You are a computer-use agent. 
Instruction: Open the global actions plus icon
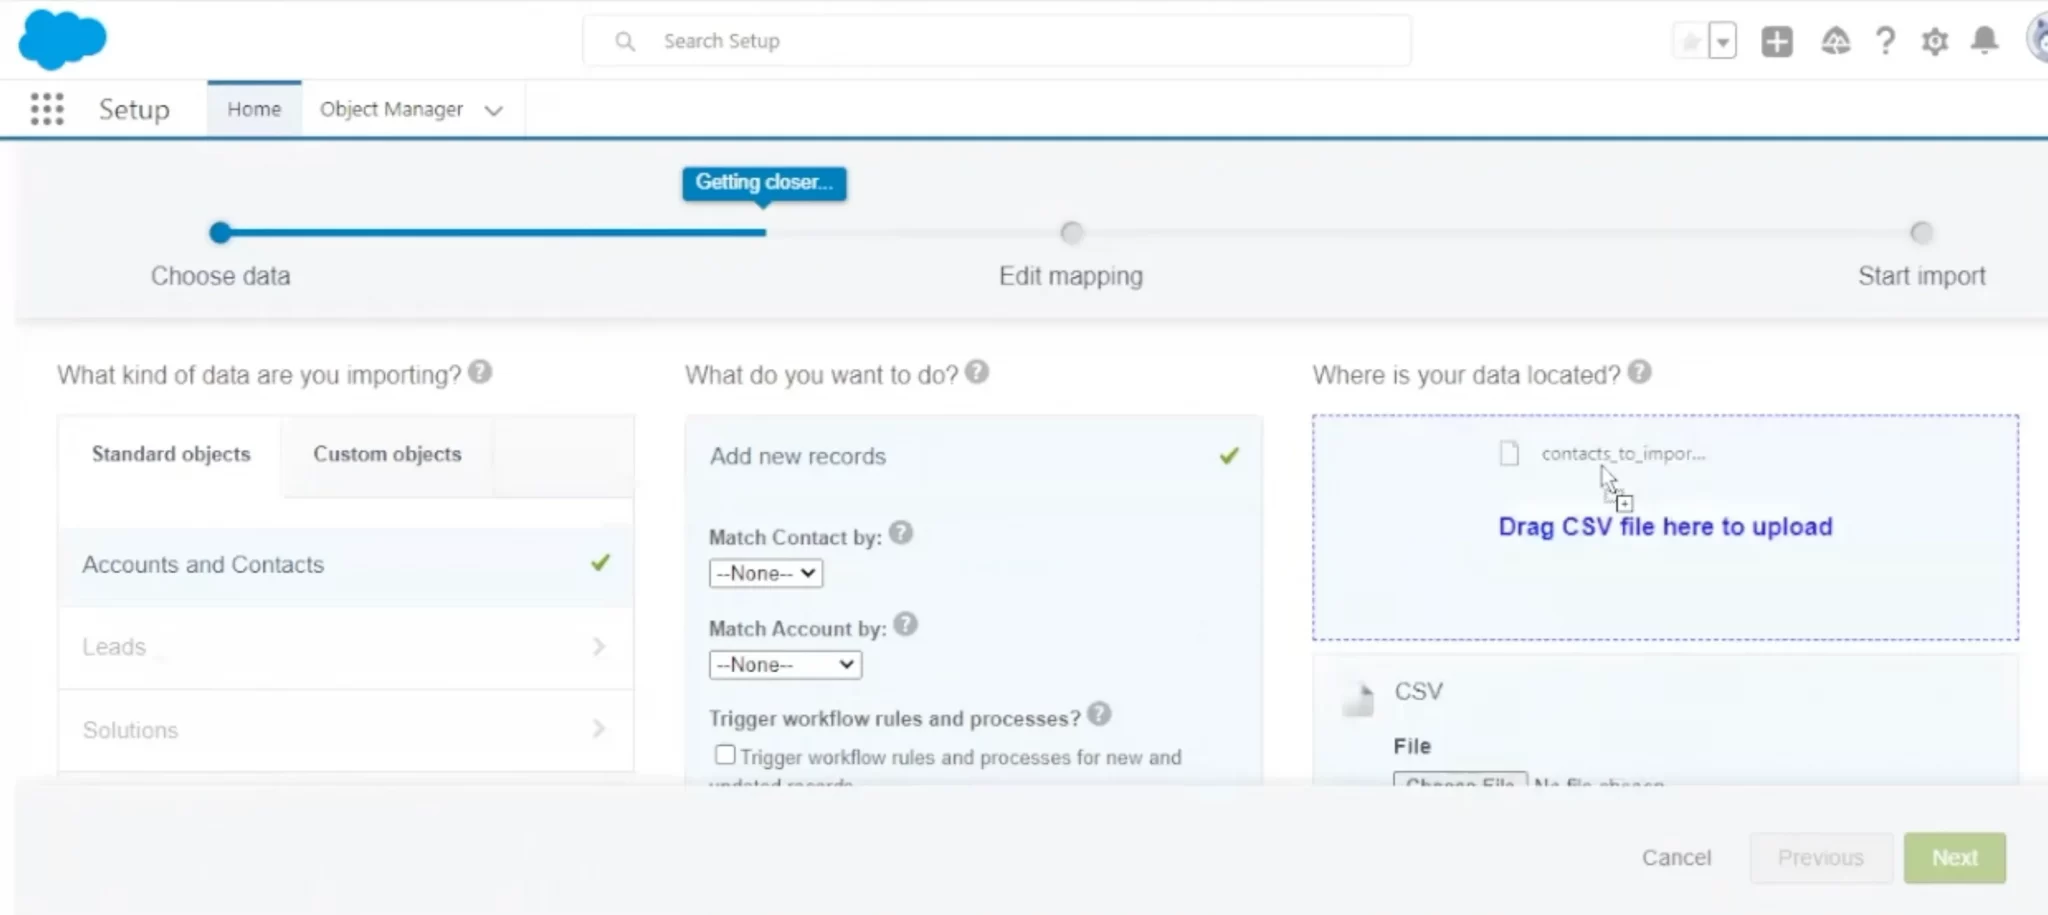[x=1776, y=41]
